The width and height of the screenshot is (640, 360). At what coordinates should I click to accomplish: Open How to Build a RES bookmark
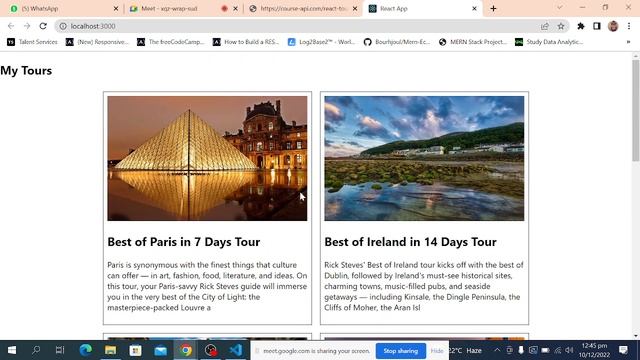[246, 42]
